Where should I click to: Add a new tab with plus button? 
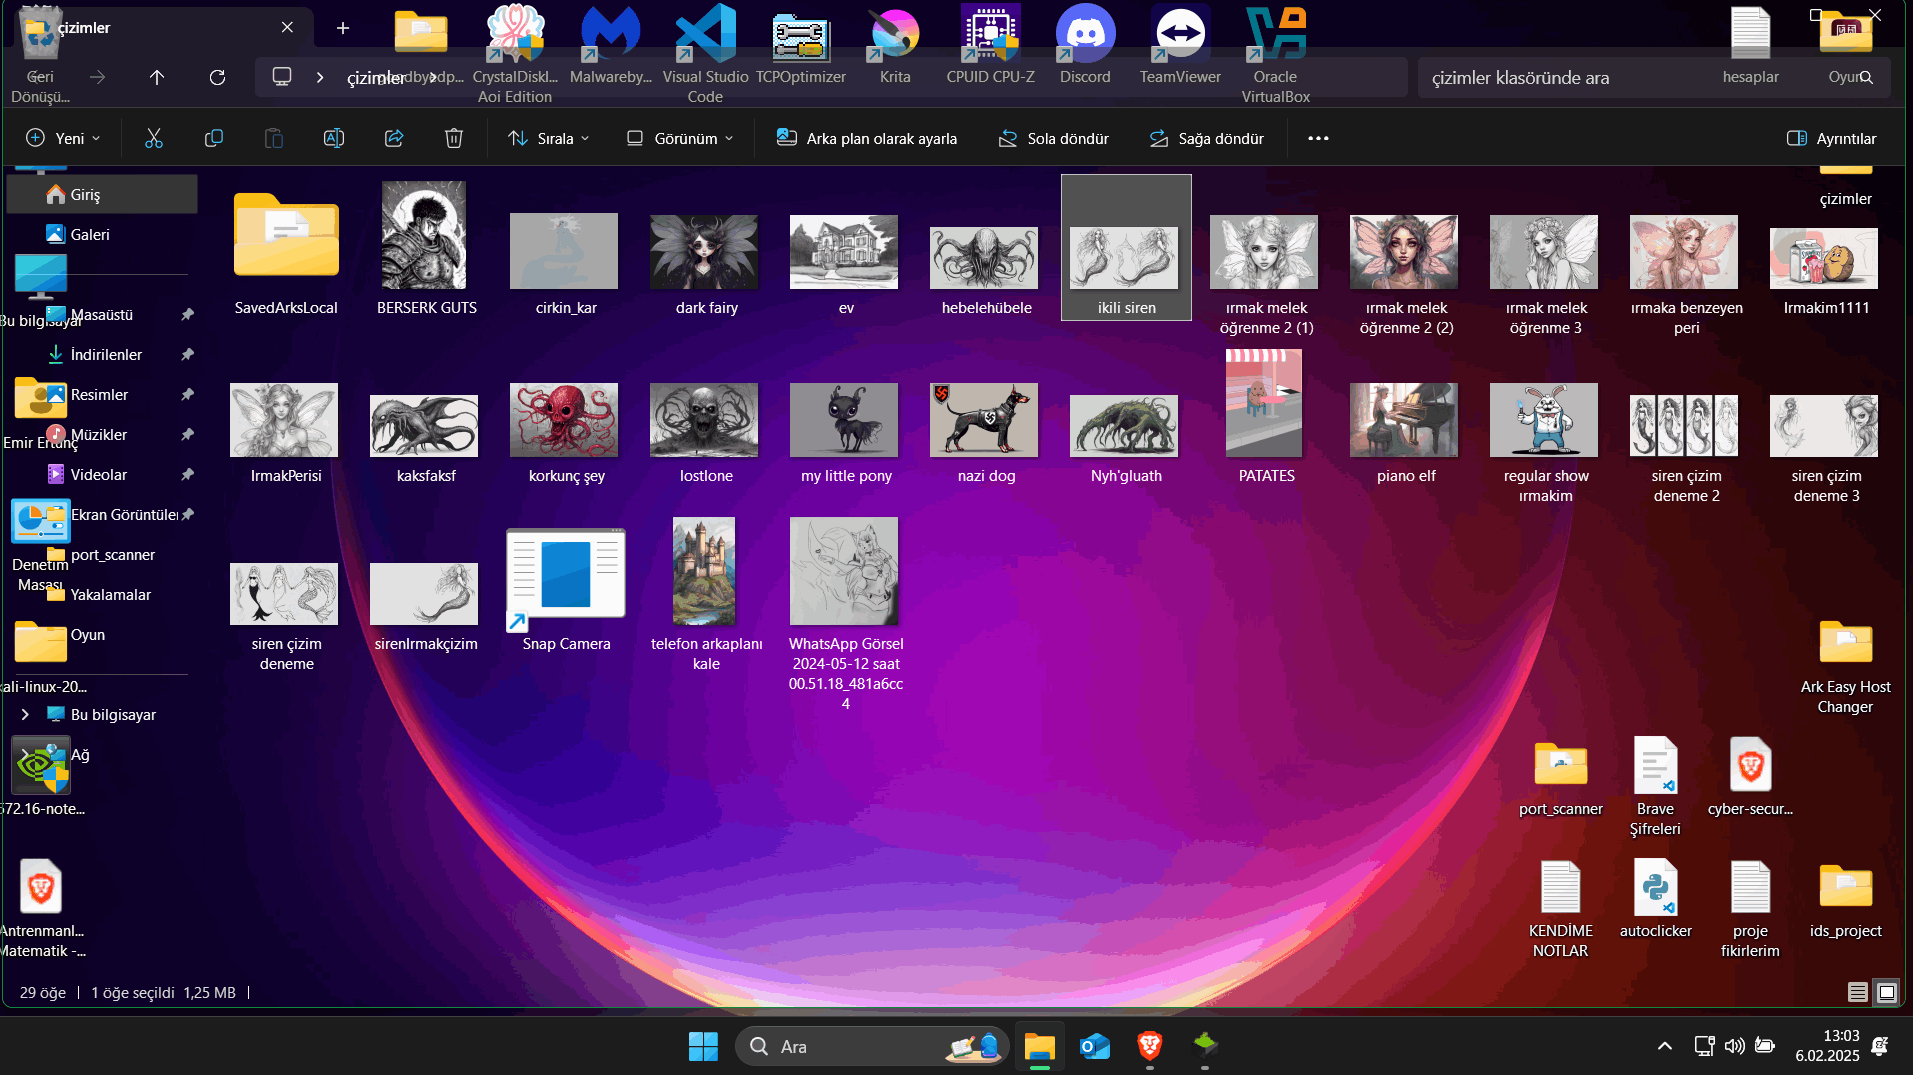[x=343, y=27]
